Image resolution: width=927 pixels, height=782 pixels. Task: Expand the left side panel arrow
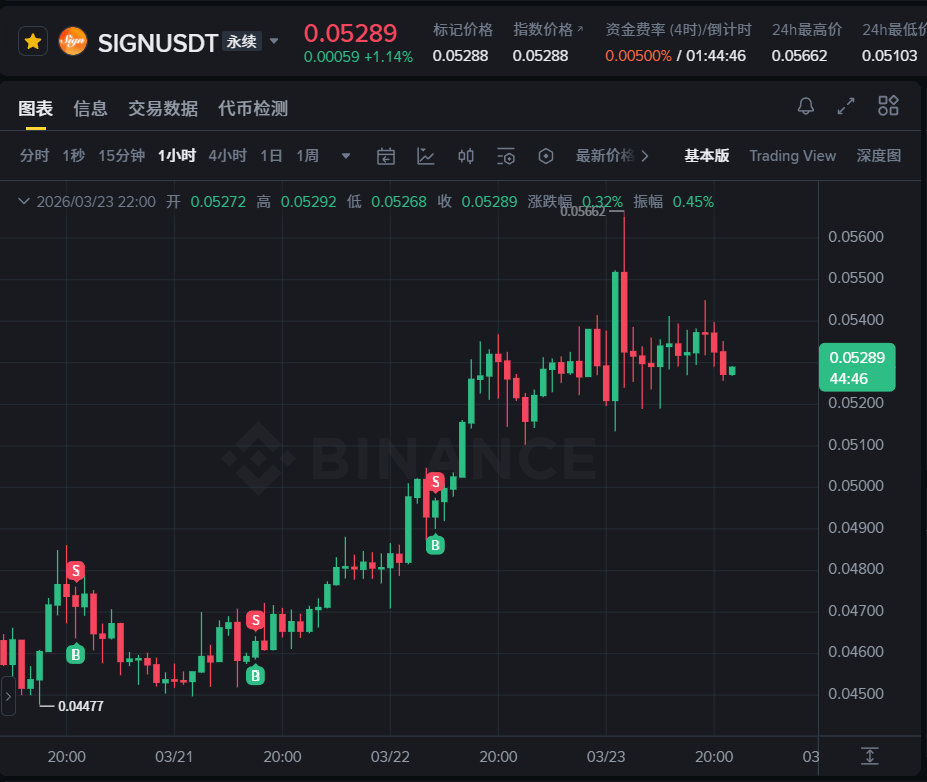pos(8,696)
